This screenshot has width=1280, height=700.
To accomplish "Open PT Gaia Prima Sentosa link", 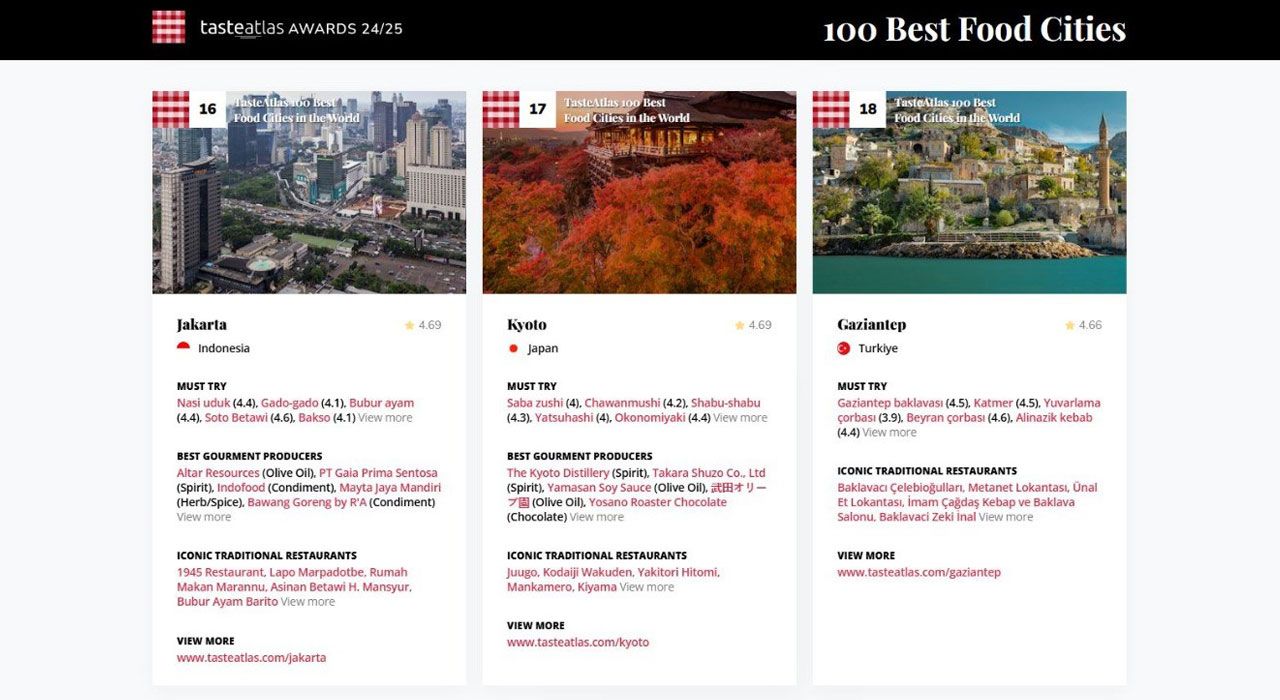I will 378,473.
